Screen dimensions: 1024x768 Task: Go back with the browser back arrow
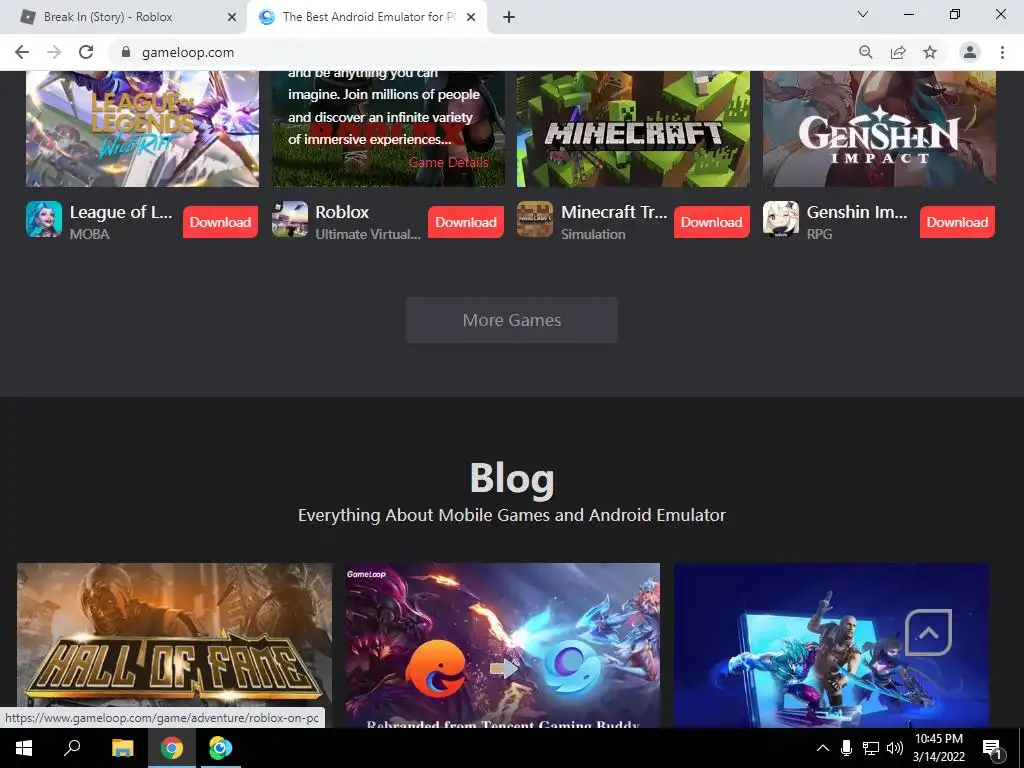click(22, 52)
